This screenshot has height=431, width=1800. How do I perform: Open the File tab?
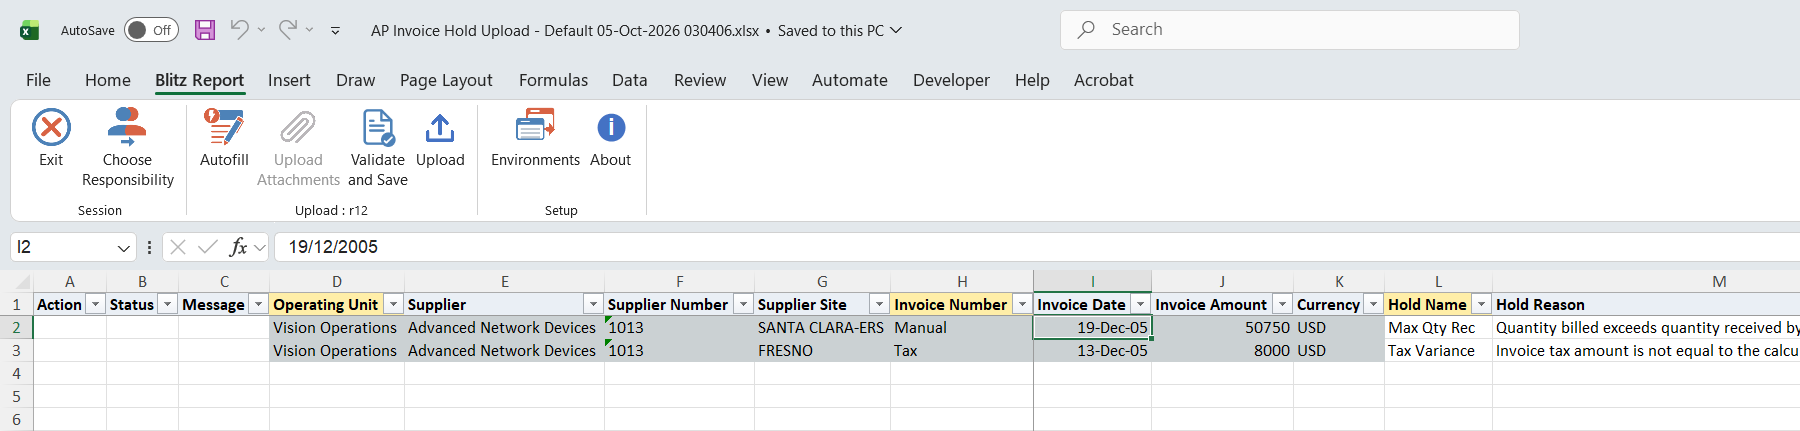click(38, 80)
